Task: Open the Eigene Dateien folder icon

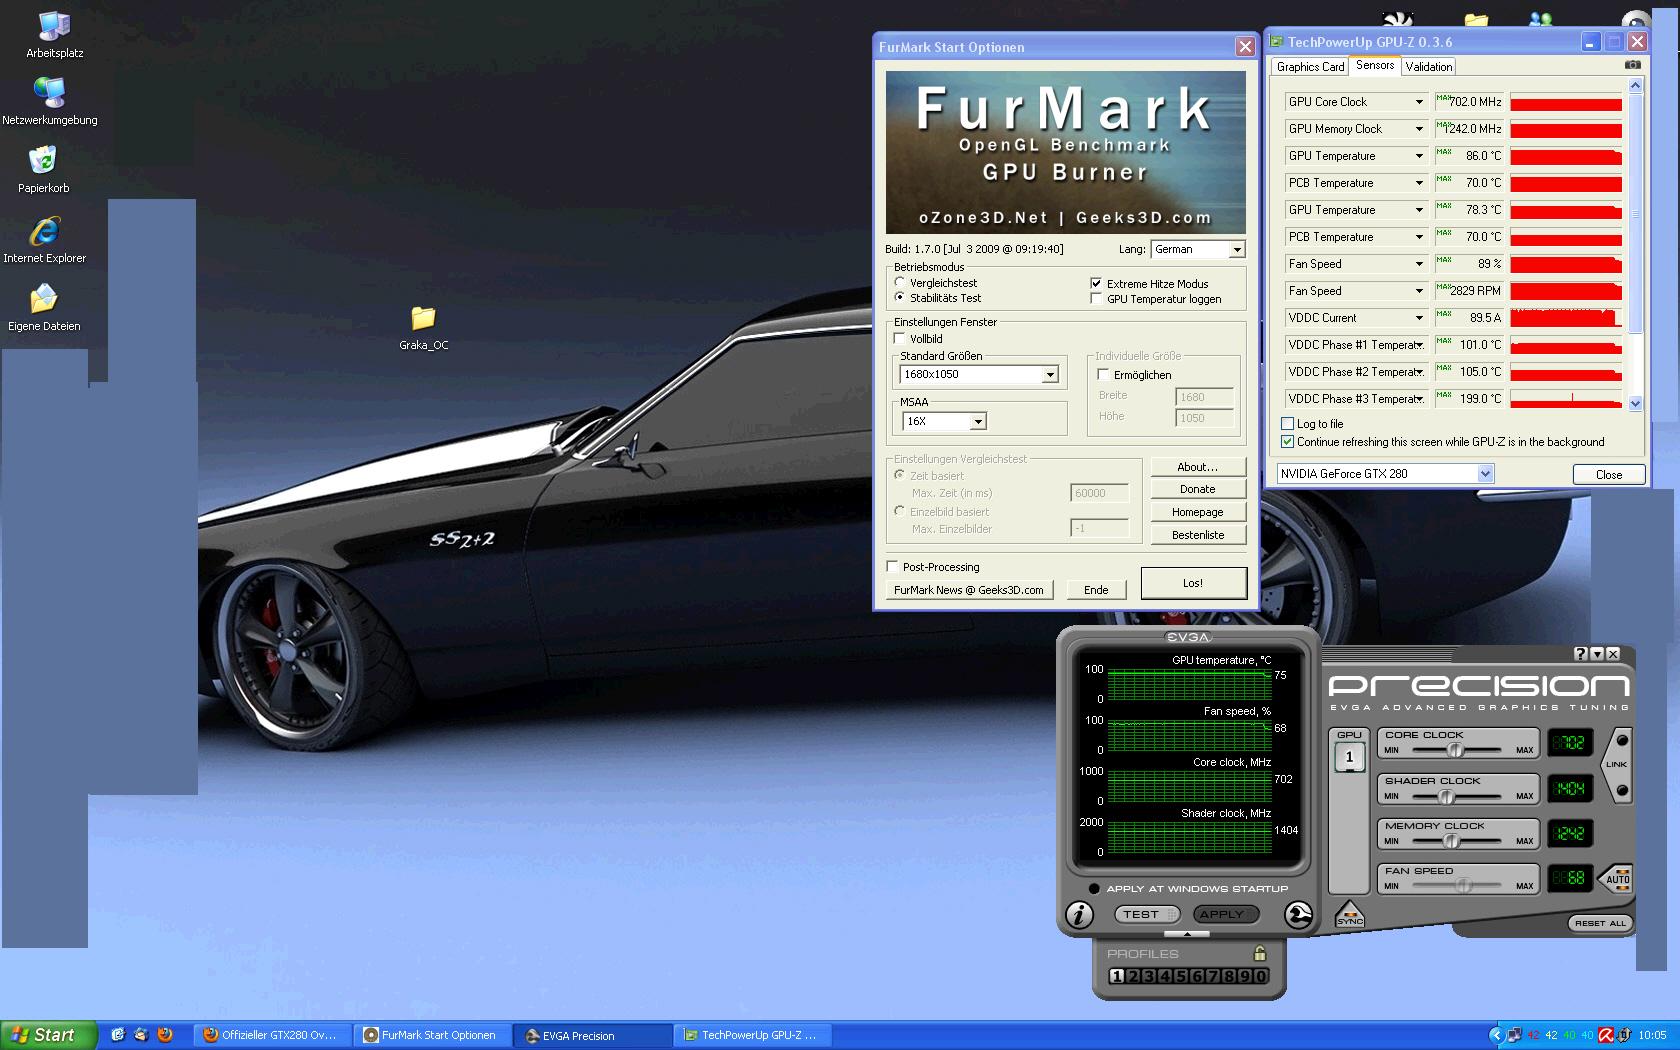Action: point(44,308)
